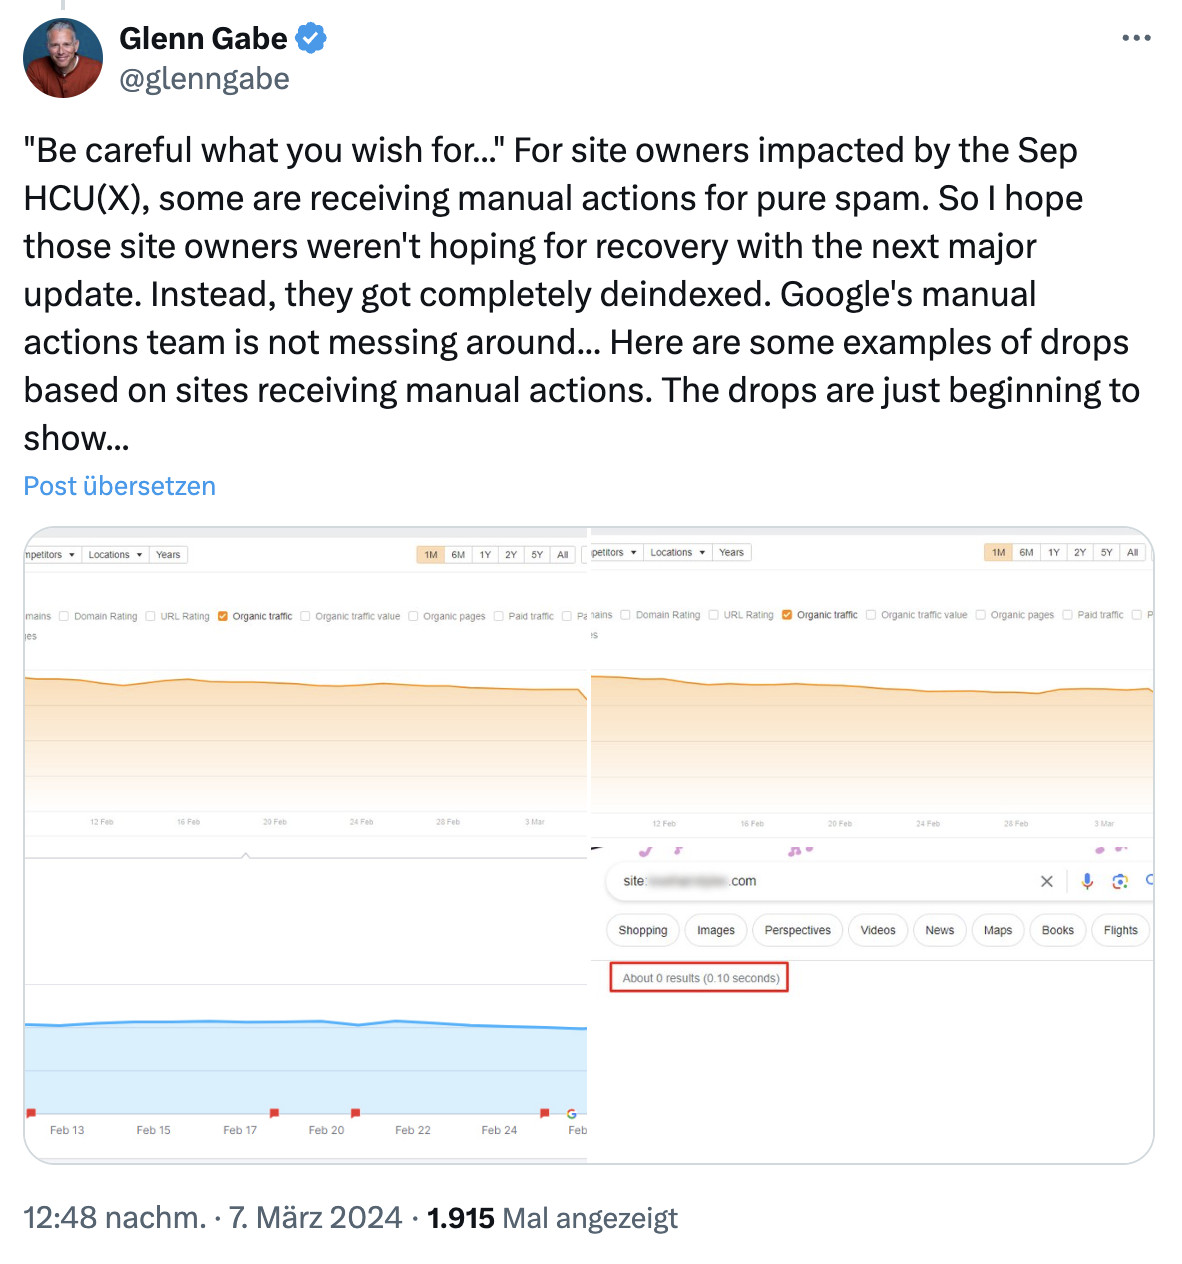Viewport: 1182px width, 1264px height.
Task: Open Google Lens from the search bar
Action: 1120,882
